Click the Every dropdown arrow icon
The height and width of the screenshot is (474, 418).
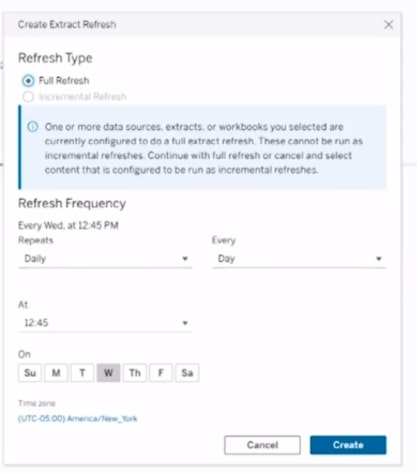point(379,259)
